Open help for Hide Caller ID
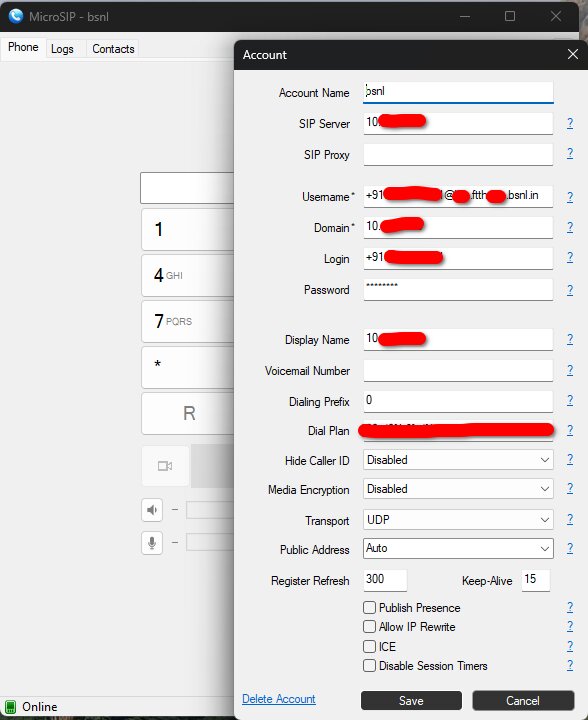The width and height of the screenshot is (588, 720). point(570,459)
